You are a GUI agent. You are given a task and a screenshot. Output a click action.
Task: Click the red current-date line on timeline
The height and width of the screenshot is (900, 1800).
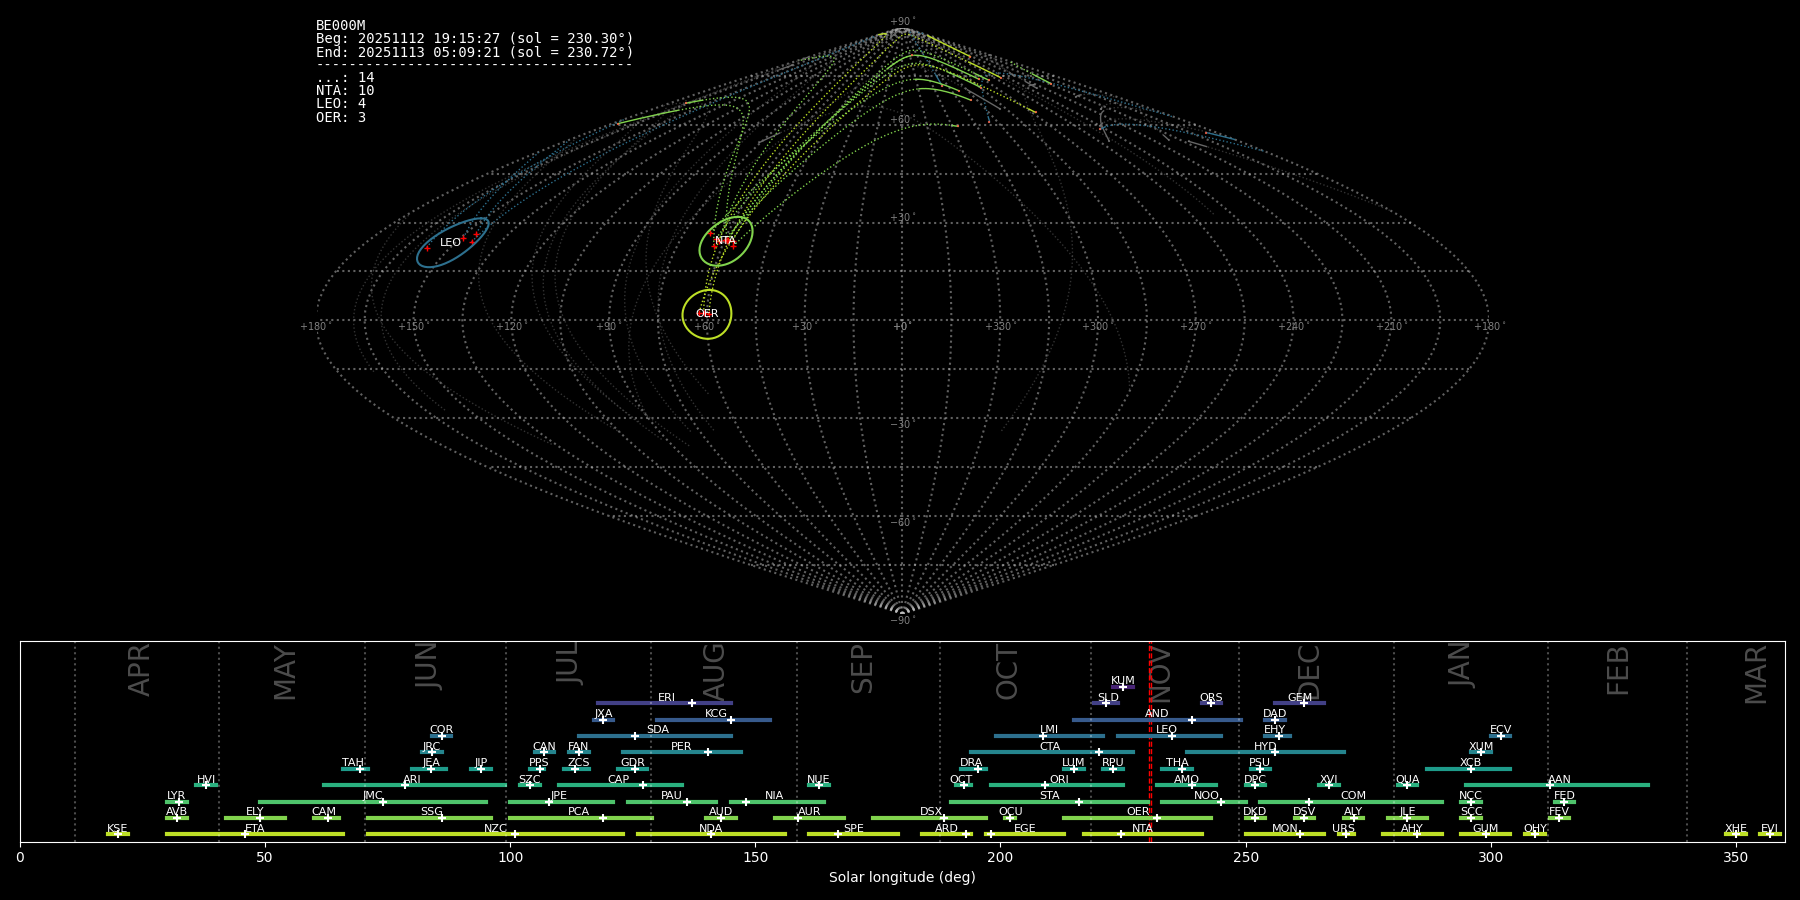pyautogui.click(x=1150, y=740)
